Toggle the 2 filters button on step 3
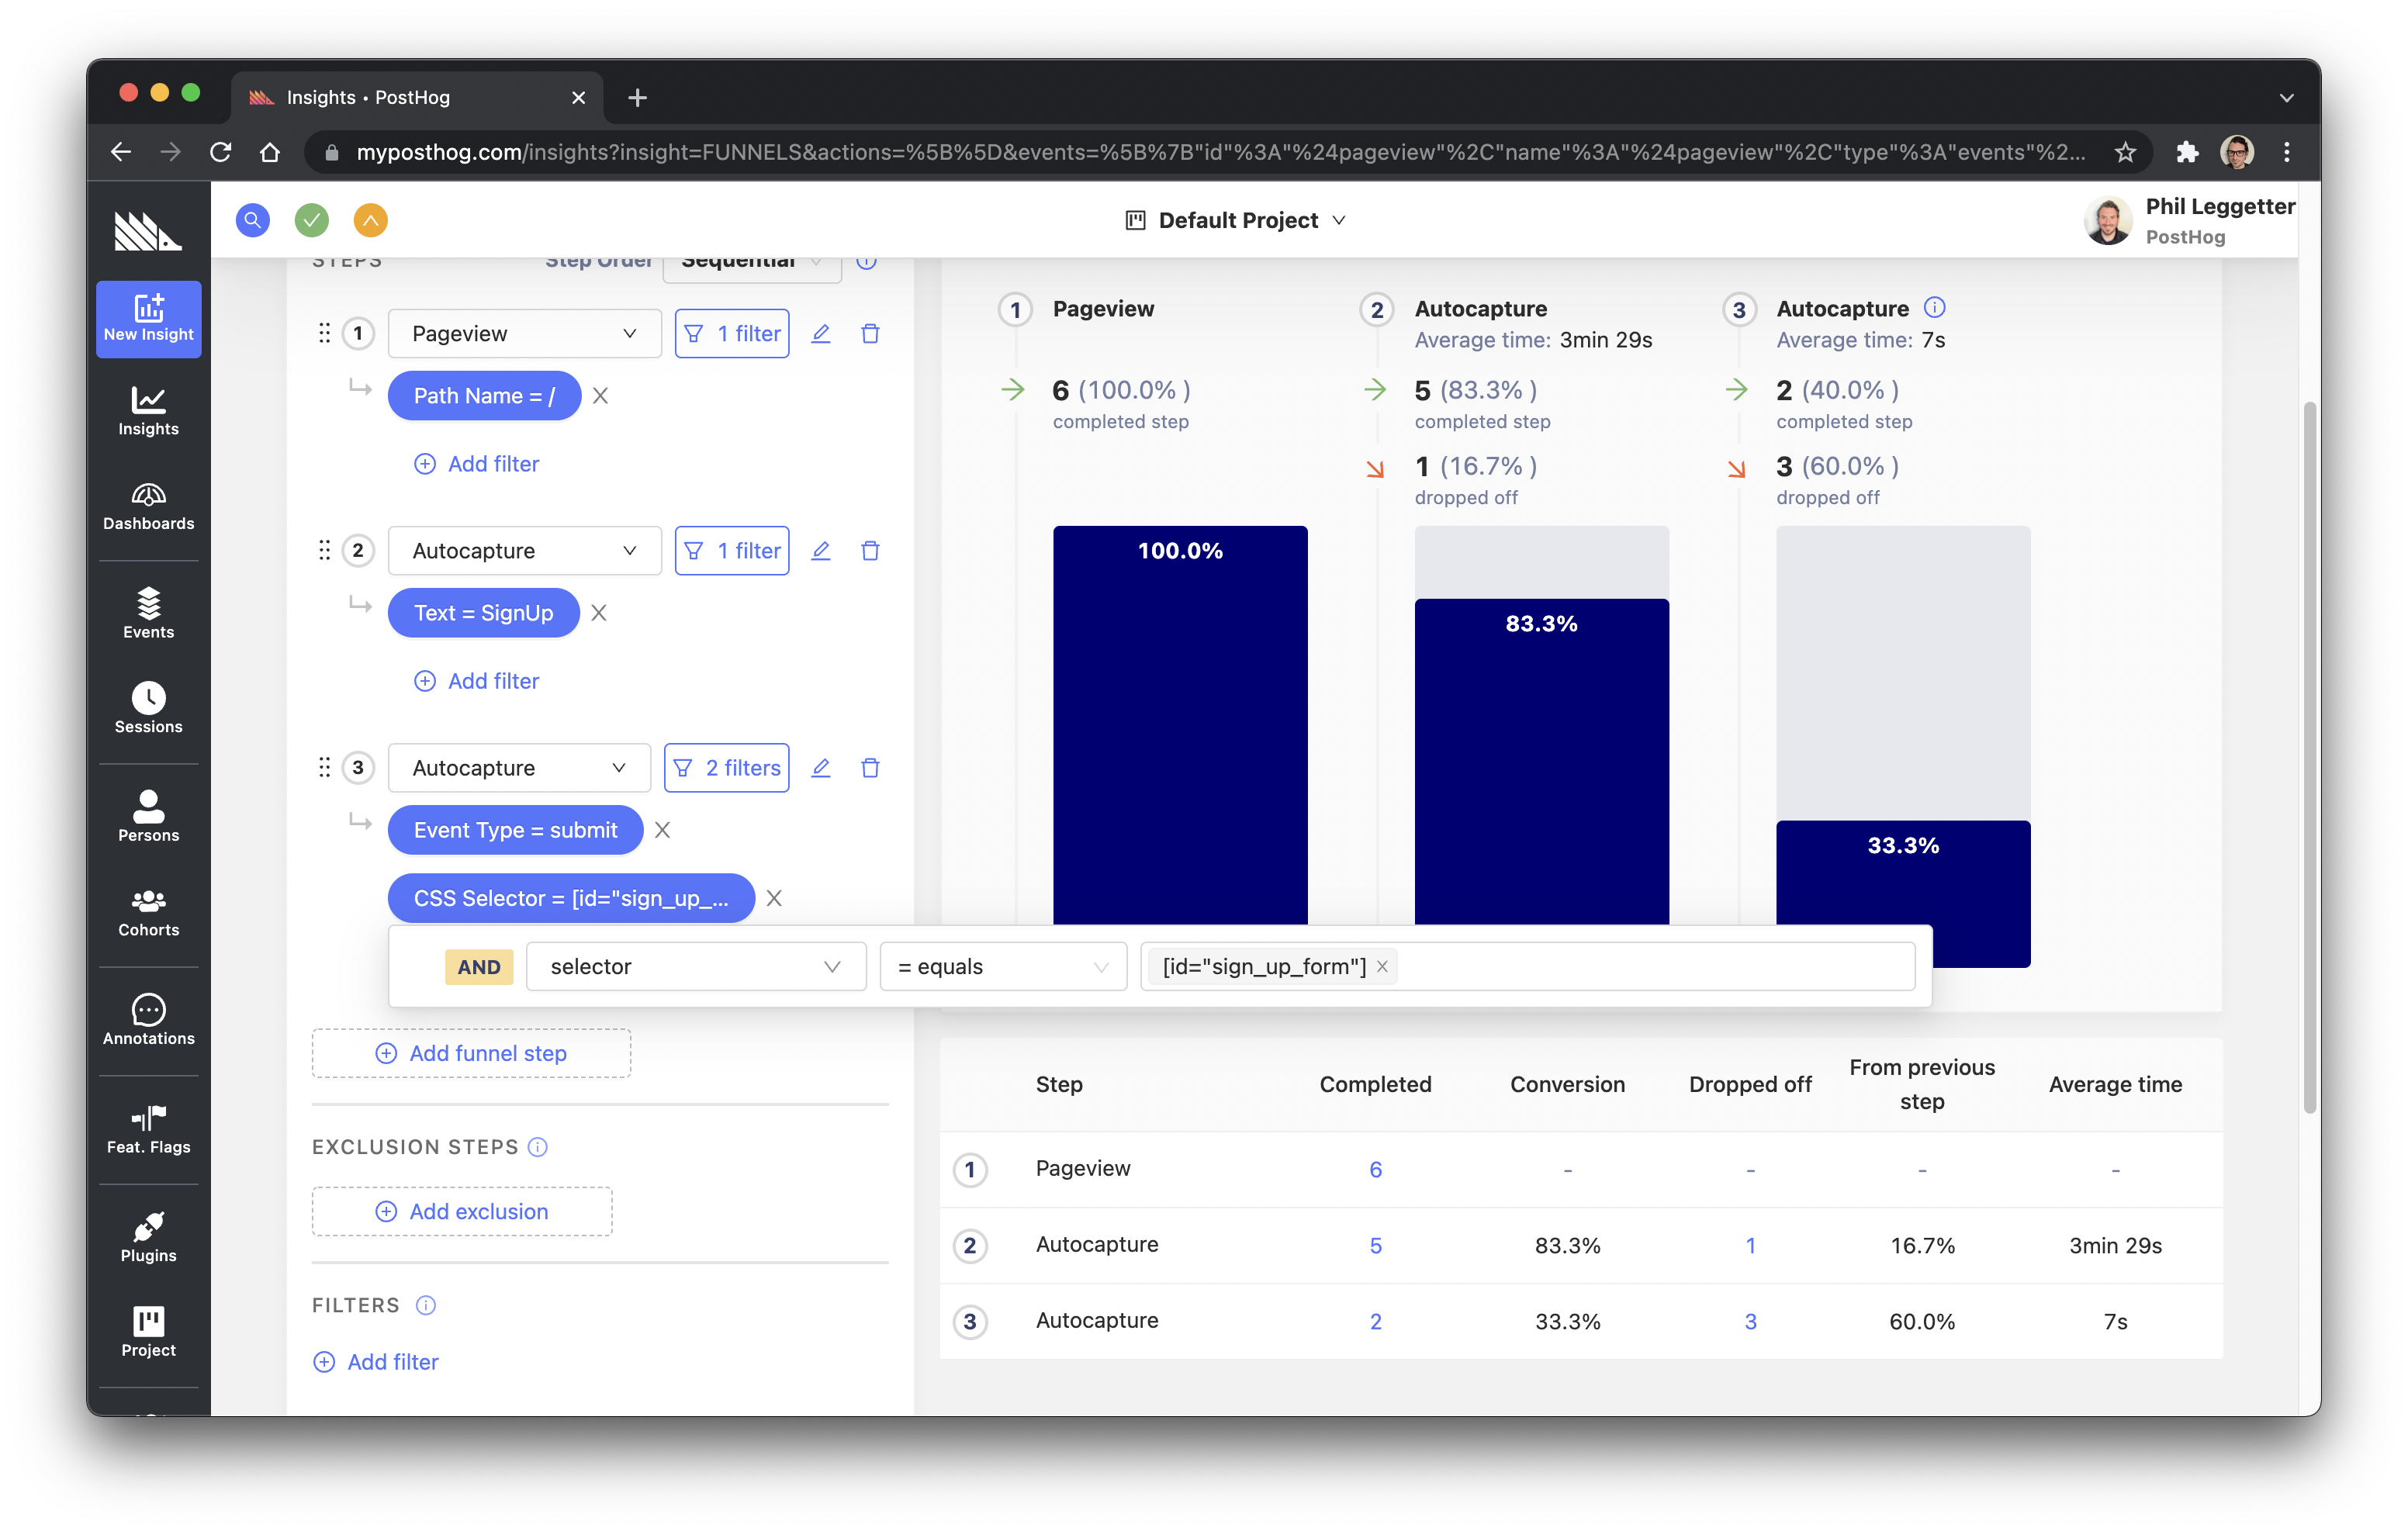 click(x=727, y=768)
